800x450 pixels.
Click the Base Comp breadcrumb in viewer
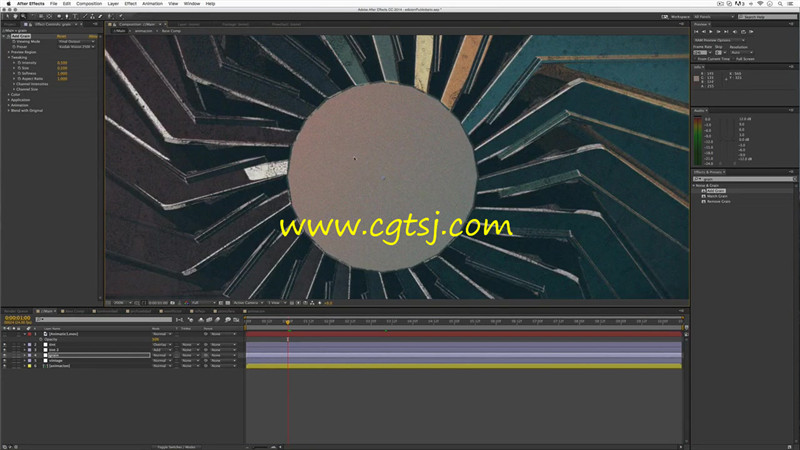171,31
